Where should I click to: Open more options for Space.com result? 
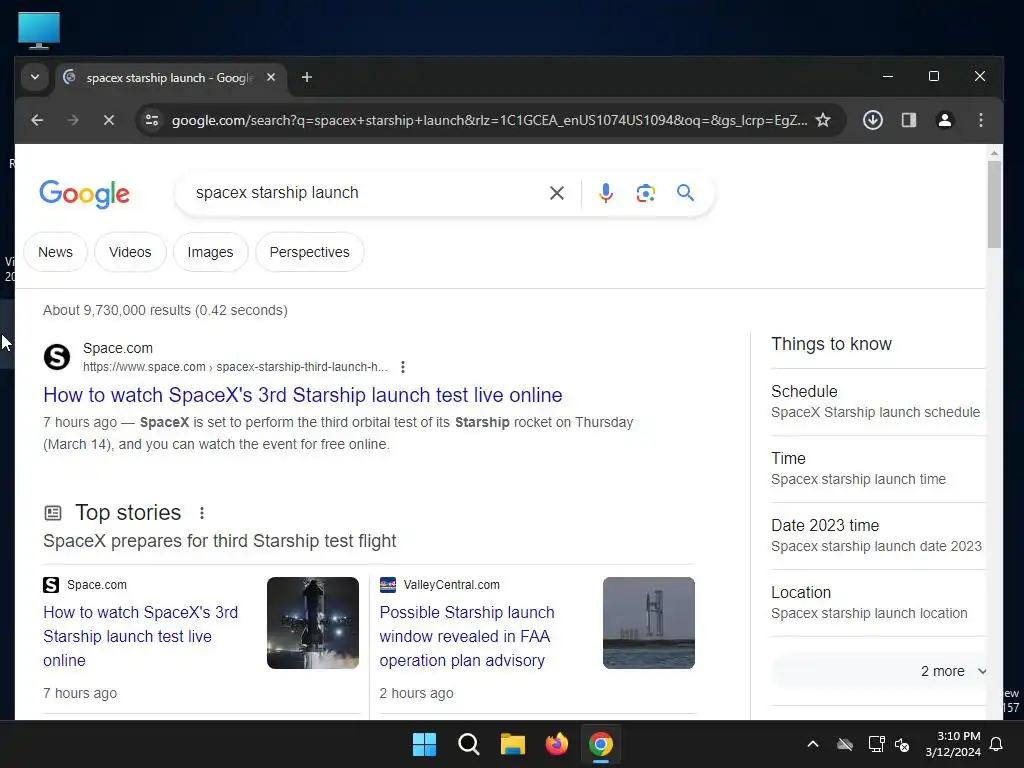[x=403, y=367]
